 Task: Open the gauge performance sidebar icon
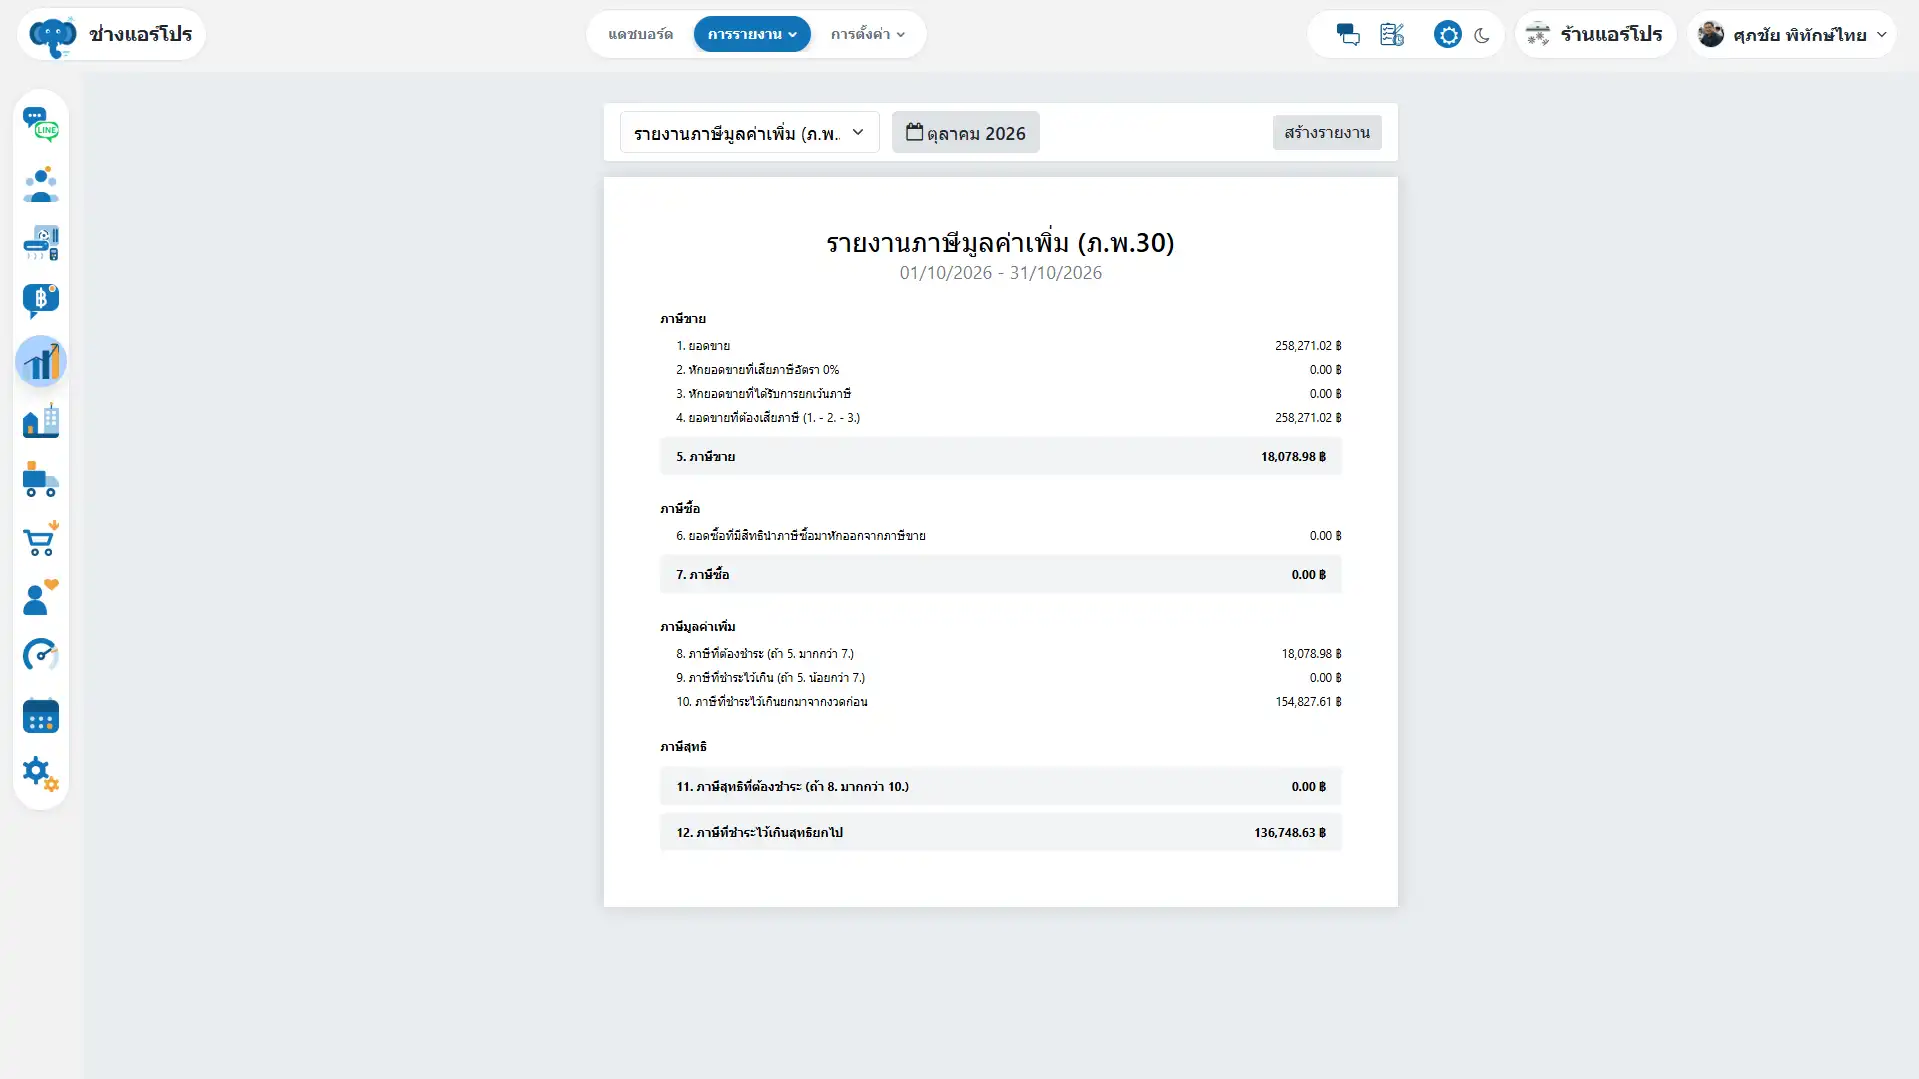(x=41, y=656)
